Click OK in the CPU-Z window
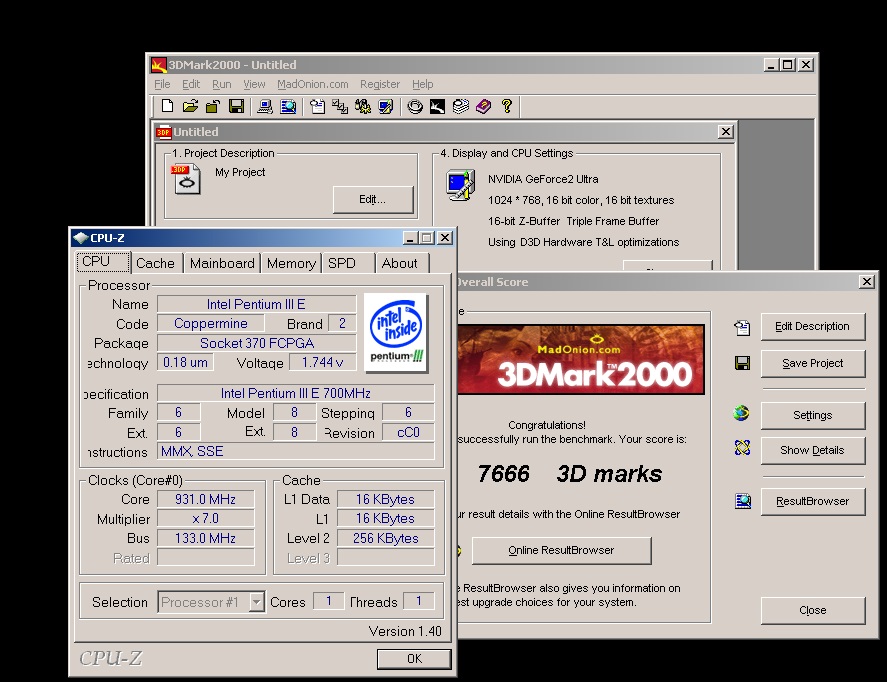The width and height of the screenshot is (887, 682). coord(414,659)
